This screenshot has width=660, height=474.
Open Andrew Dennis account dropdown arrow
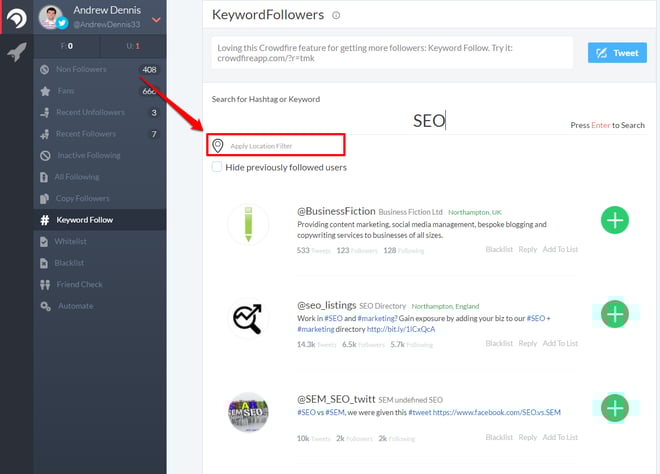click(156, 20)
